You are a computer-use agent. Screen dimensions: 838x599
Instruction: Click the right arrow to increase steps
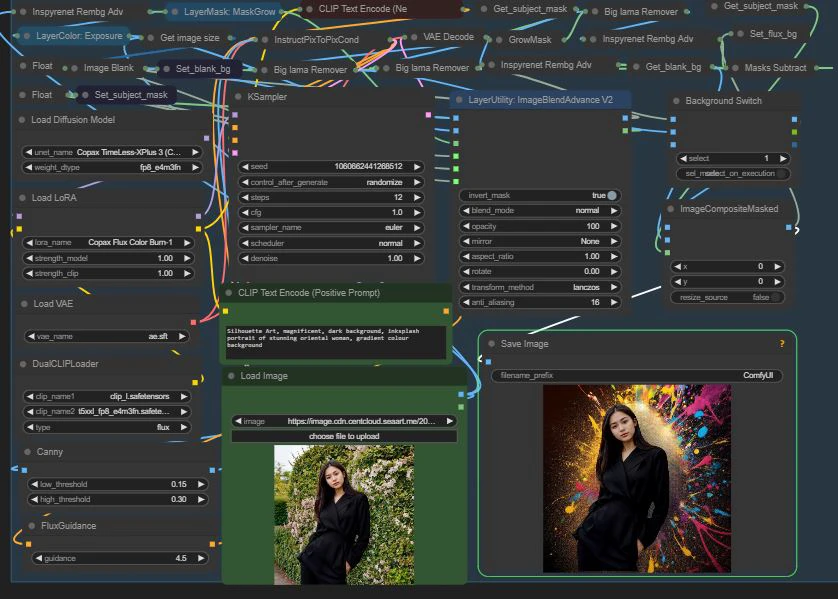point(417,198)
